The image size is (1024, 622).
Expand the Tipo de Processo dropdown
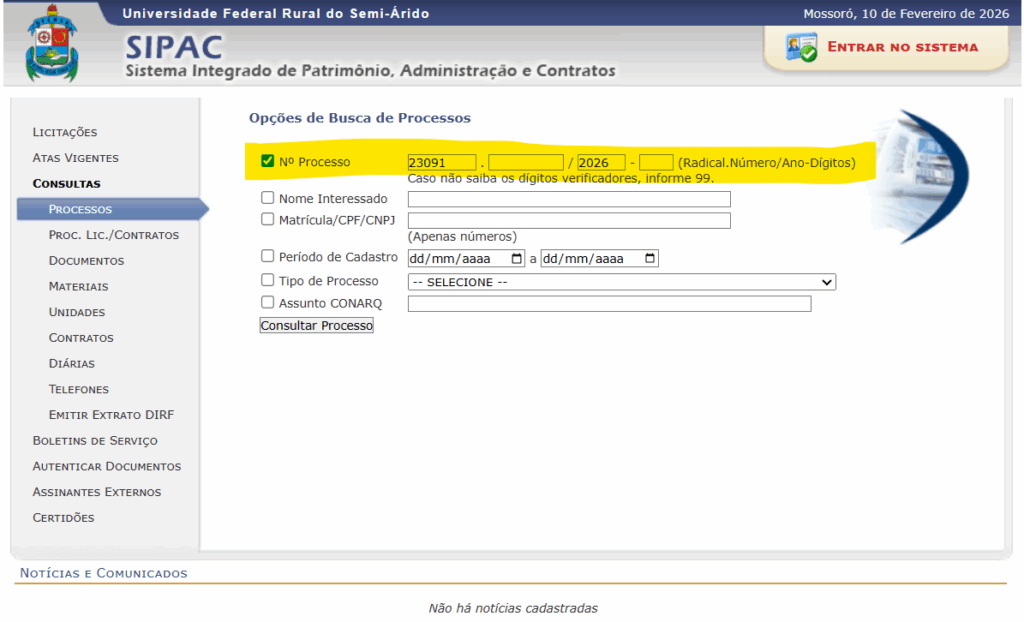(x=621, y=282)
